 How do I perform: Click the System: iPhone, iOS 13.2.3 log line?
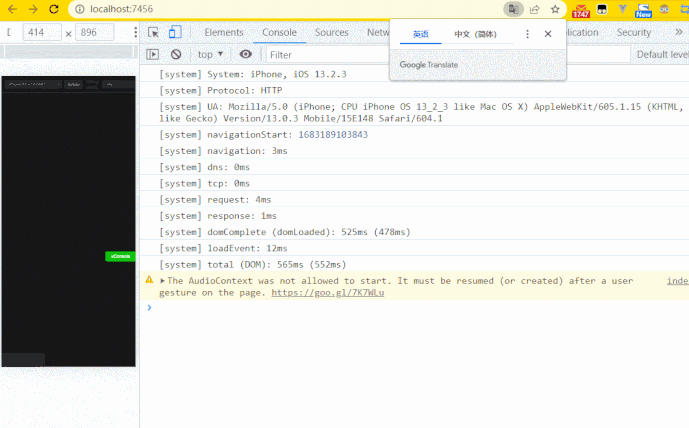(253, 74)
